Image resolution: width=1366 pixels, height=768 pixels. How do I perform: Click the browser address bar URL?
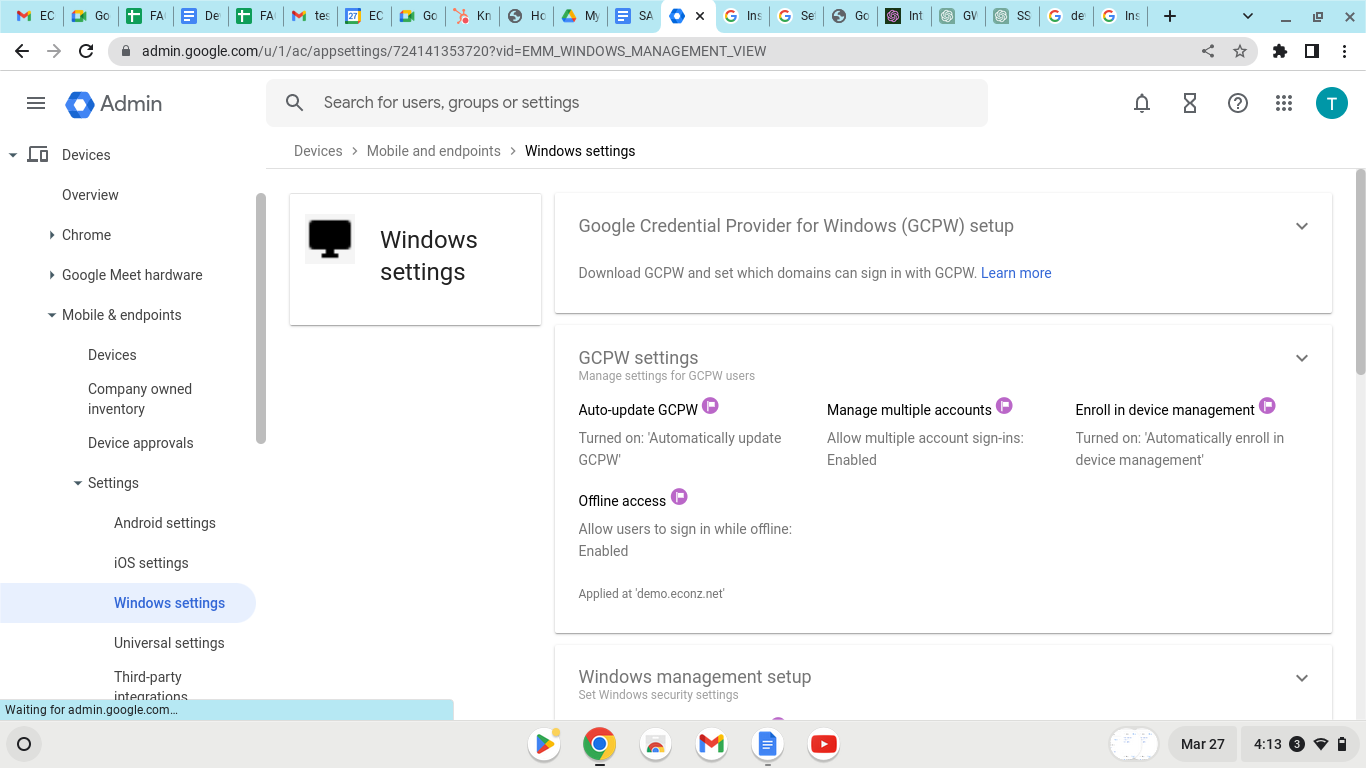point(454,51)
